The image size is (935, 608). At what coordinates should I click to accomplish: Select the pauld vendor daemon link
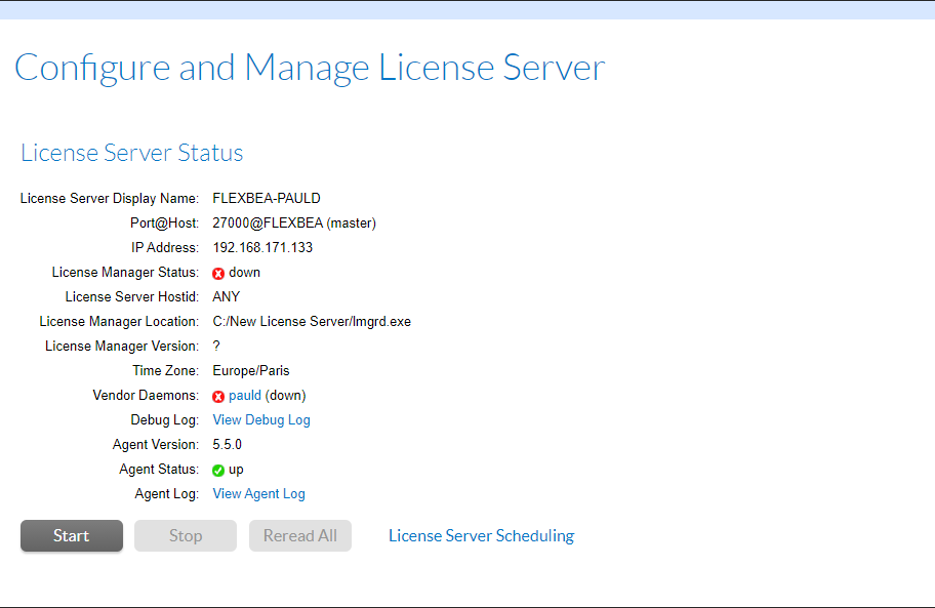point(243,395)
